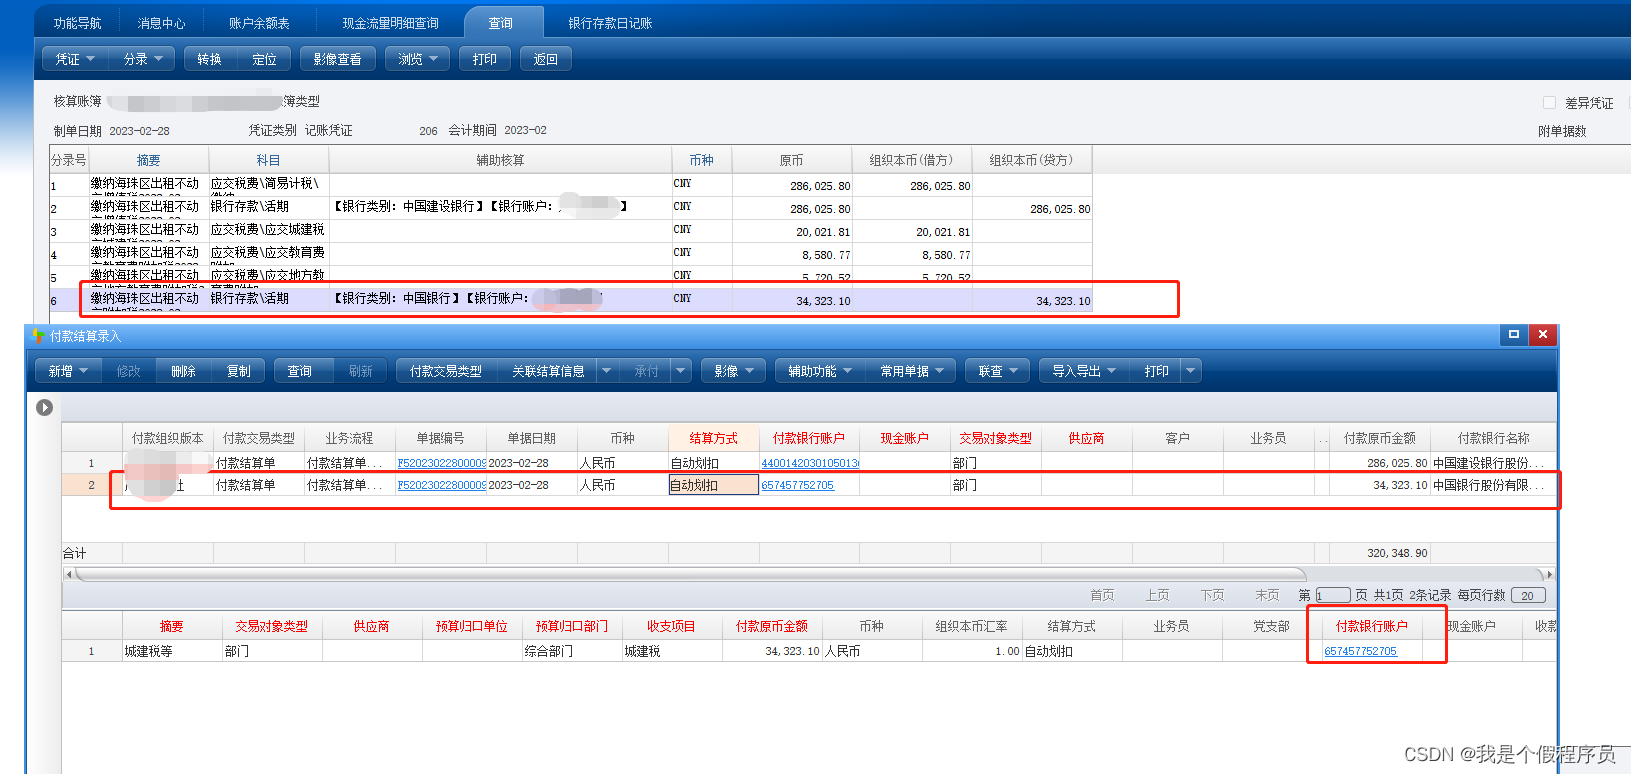Click the 上页 pagination link
Viewport: 1631px width, 774px height.
pyautogui.click(x=1157, y=595)
